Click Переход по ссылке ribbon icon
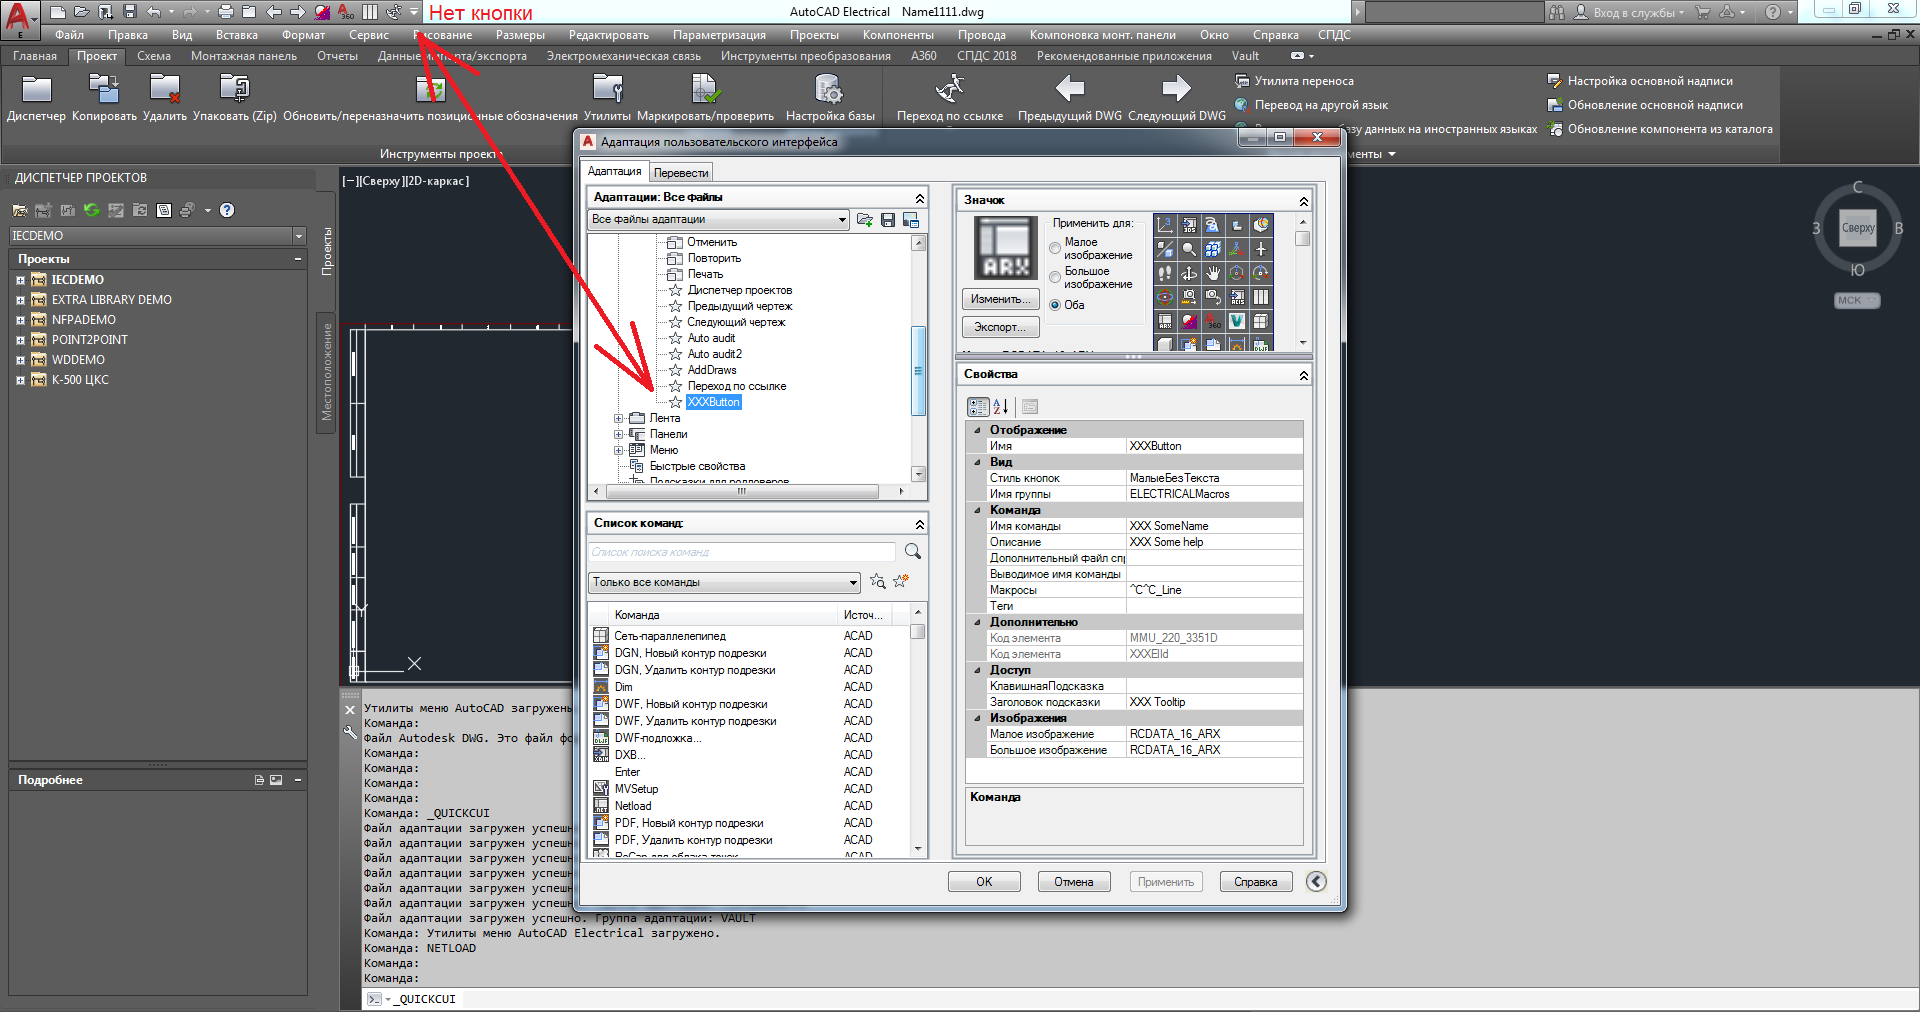This screenshot has width=1920, height=1012. (x=950, y=90)
